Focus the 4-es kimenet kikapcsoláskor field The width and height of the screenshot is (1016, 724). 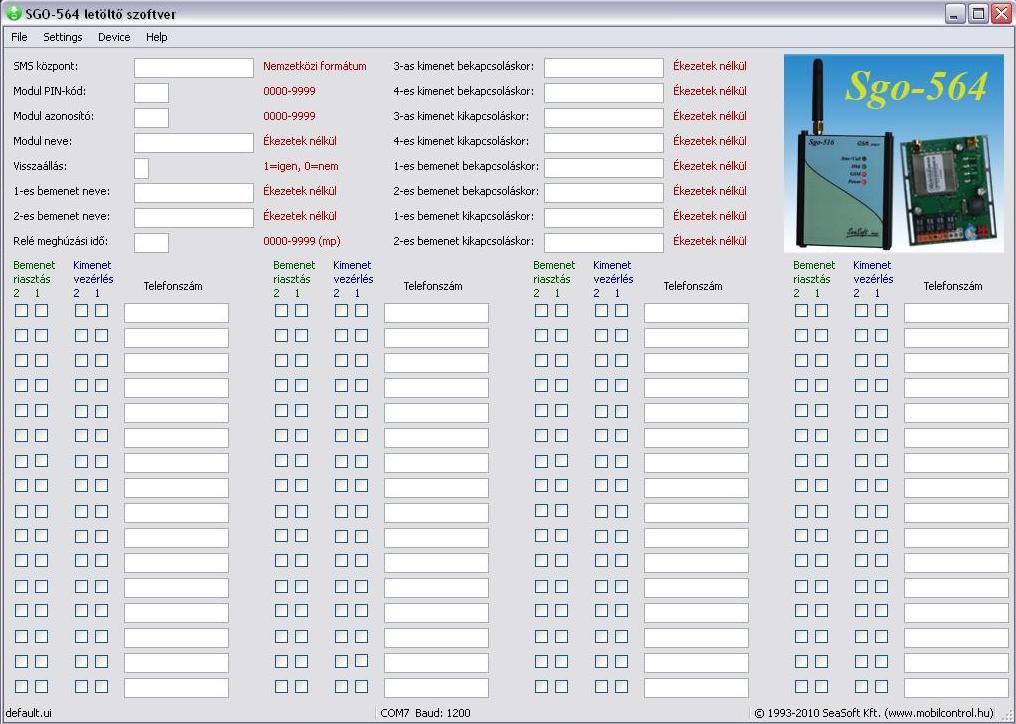604,143
